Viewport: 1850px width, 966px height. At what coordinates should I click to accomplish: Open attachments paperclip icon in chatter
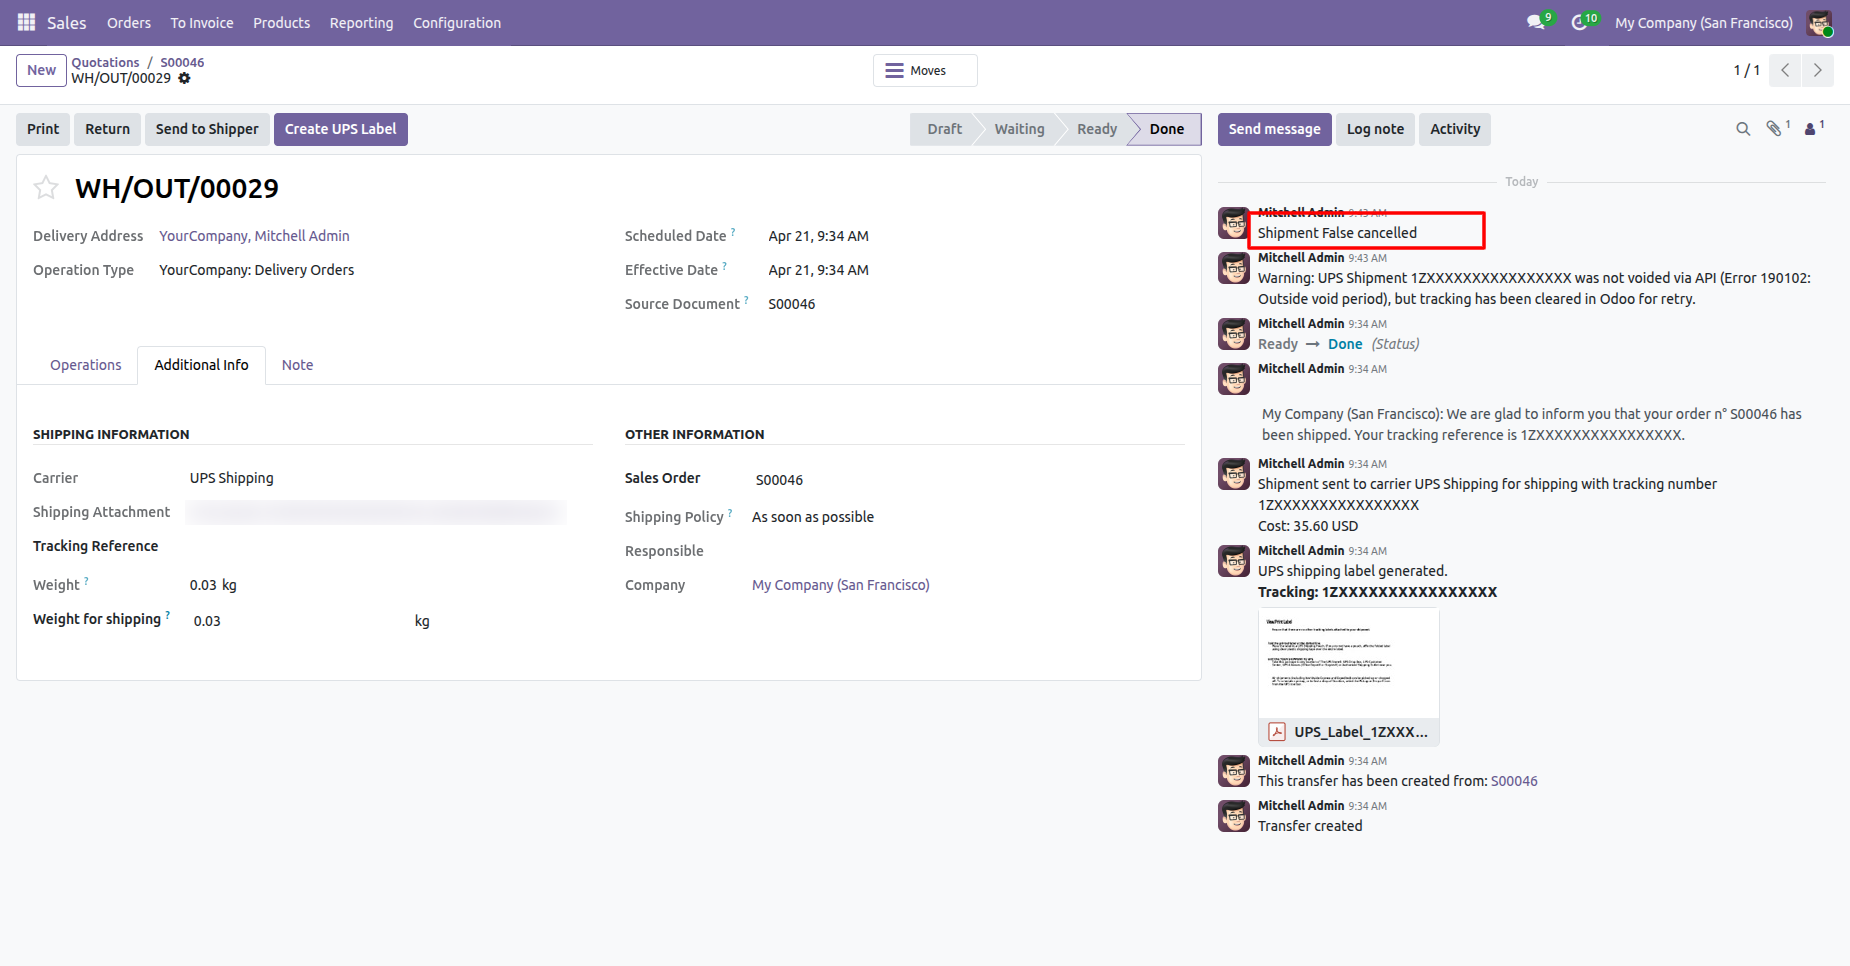[1774, 129]
